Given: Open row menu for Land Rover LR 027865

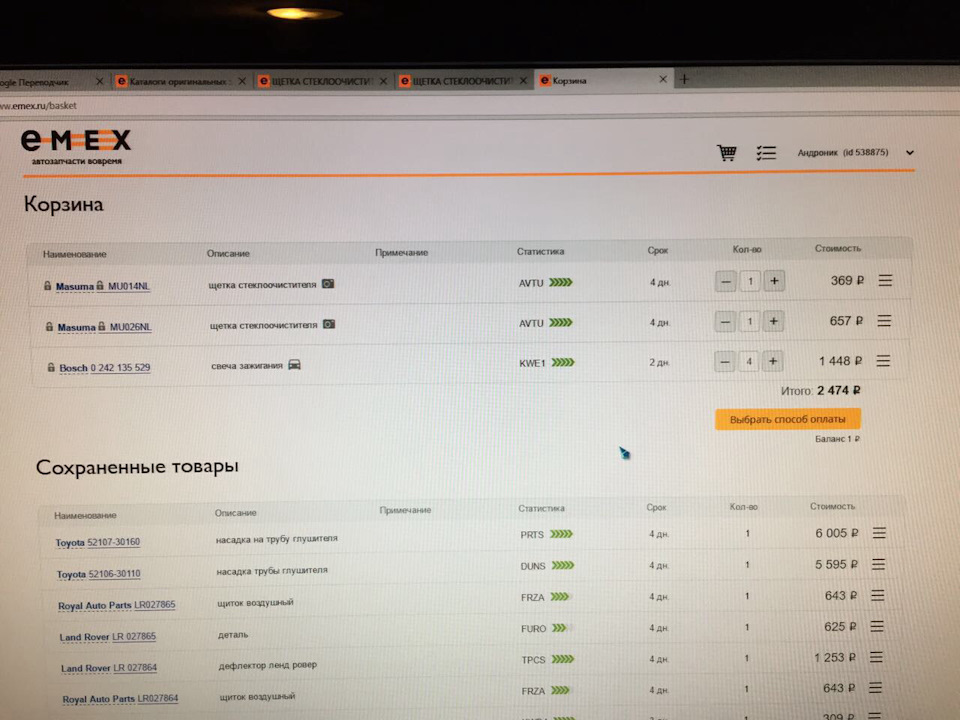Looking at the screenshot, I should (877, 626).
